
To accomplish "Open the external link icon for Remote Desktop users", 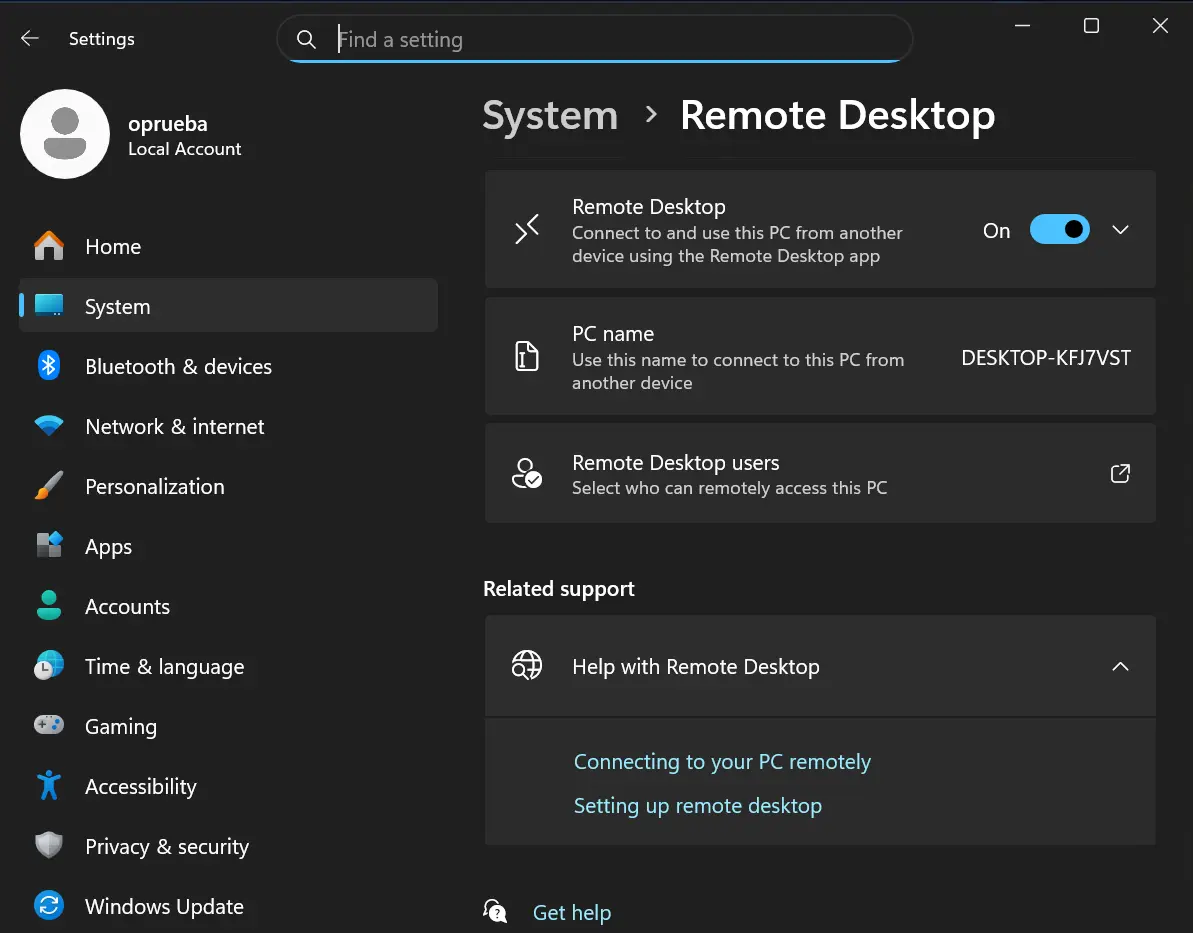I will pyautogui.click(x=1120, y=474).
